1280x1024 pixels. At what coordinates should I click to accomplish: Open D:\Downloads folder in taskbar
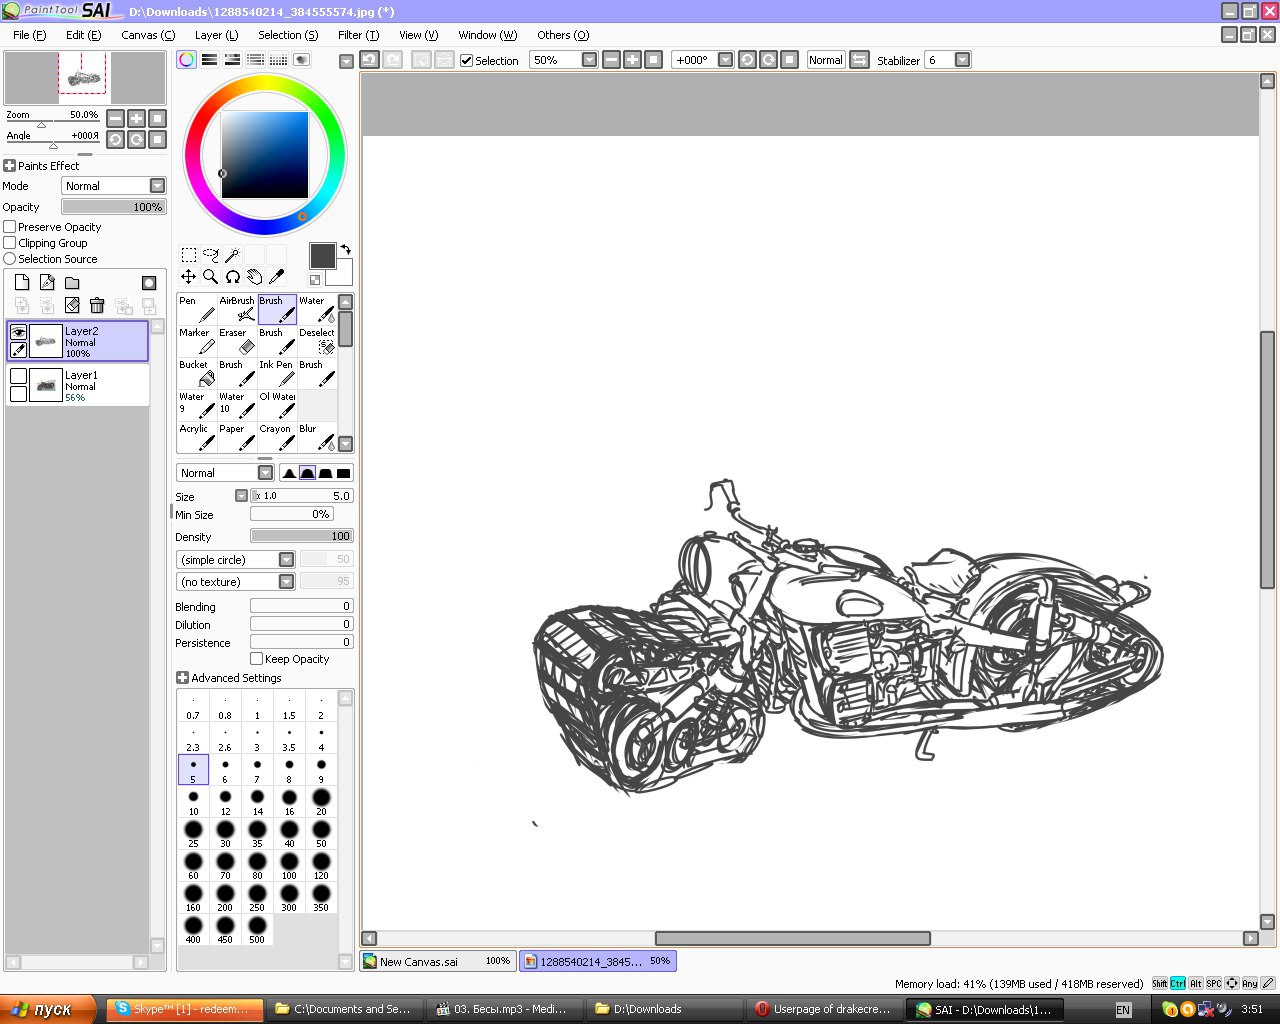coord(664,1009)
